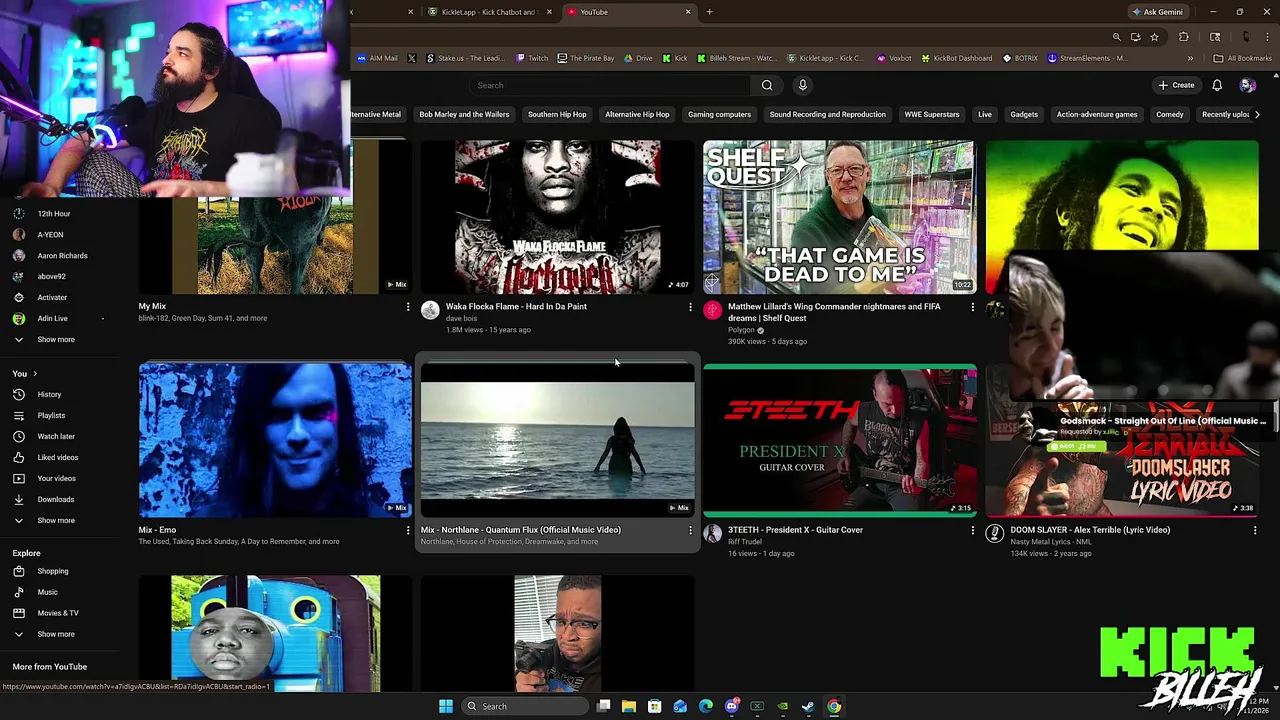Open a new browser tab
Screen dimensions: 1280x720
click(x=709, y=12)
